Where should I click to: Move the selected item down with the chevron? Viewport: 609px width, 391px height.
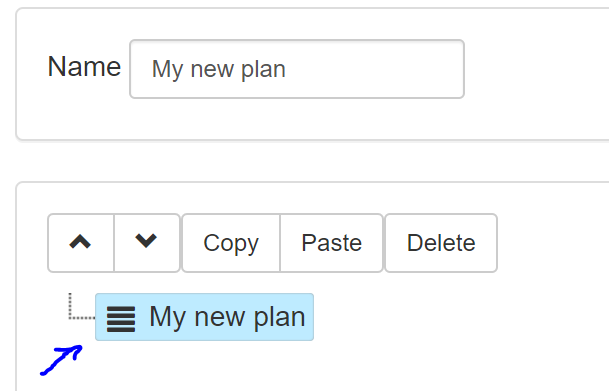point(147,243)
